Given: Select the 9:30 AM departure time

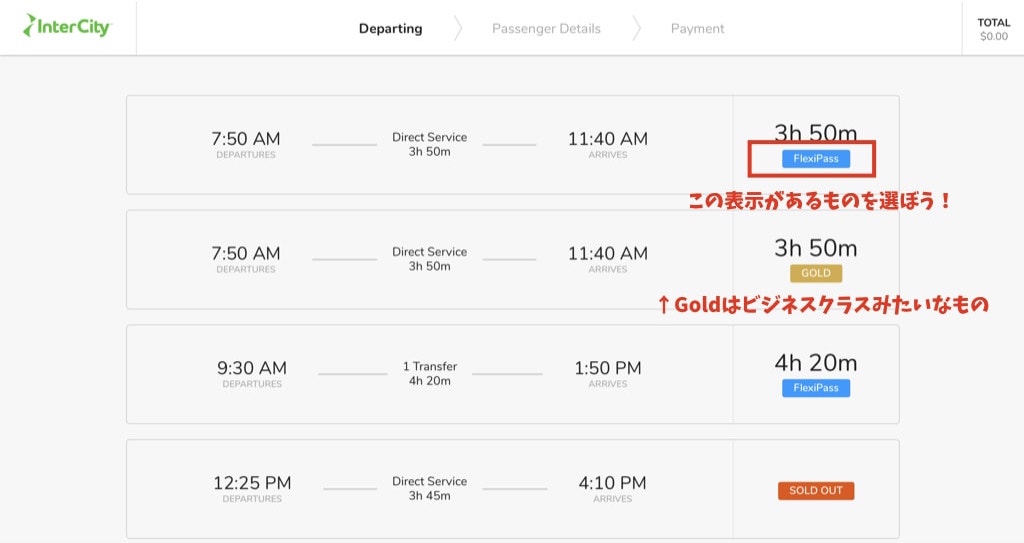Looking at the screenshot, I should point(252,368).
